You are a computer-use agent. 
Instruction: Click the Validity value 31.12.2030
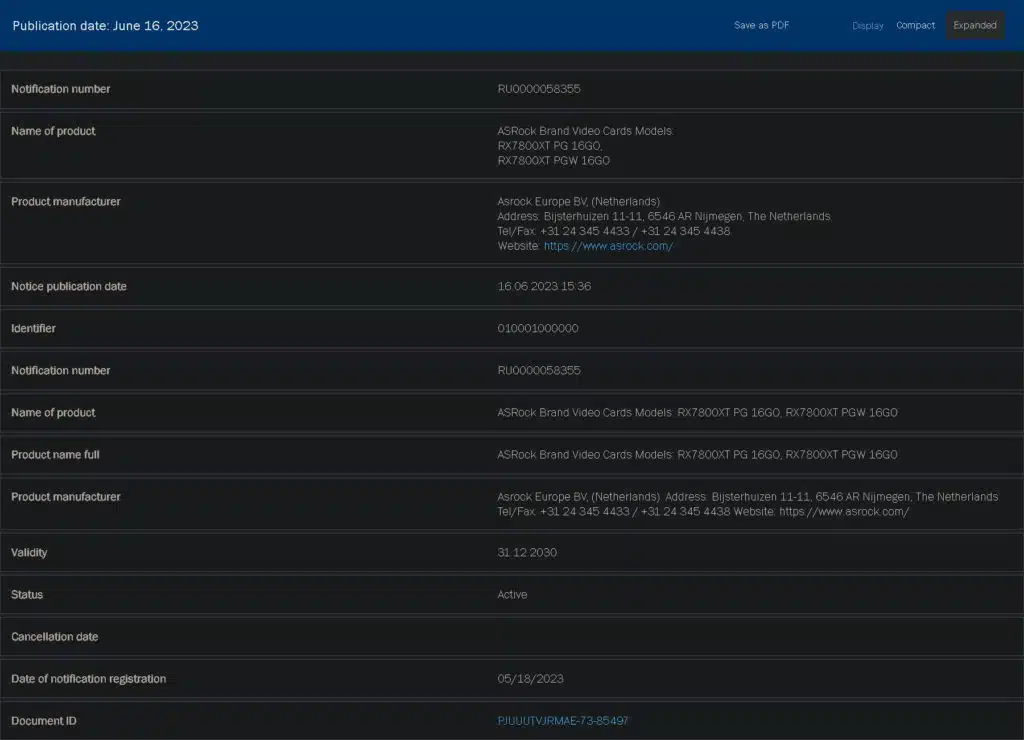tap(526, 553)
